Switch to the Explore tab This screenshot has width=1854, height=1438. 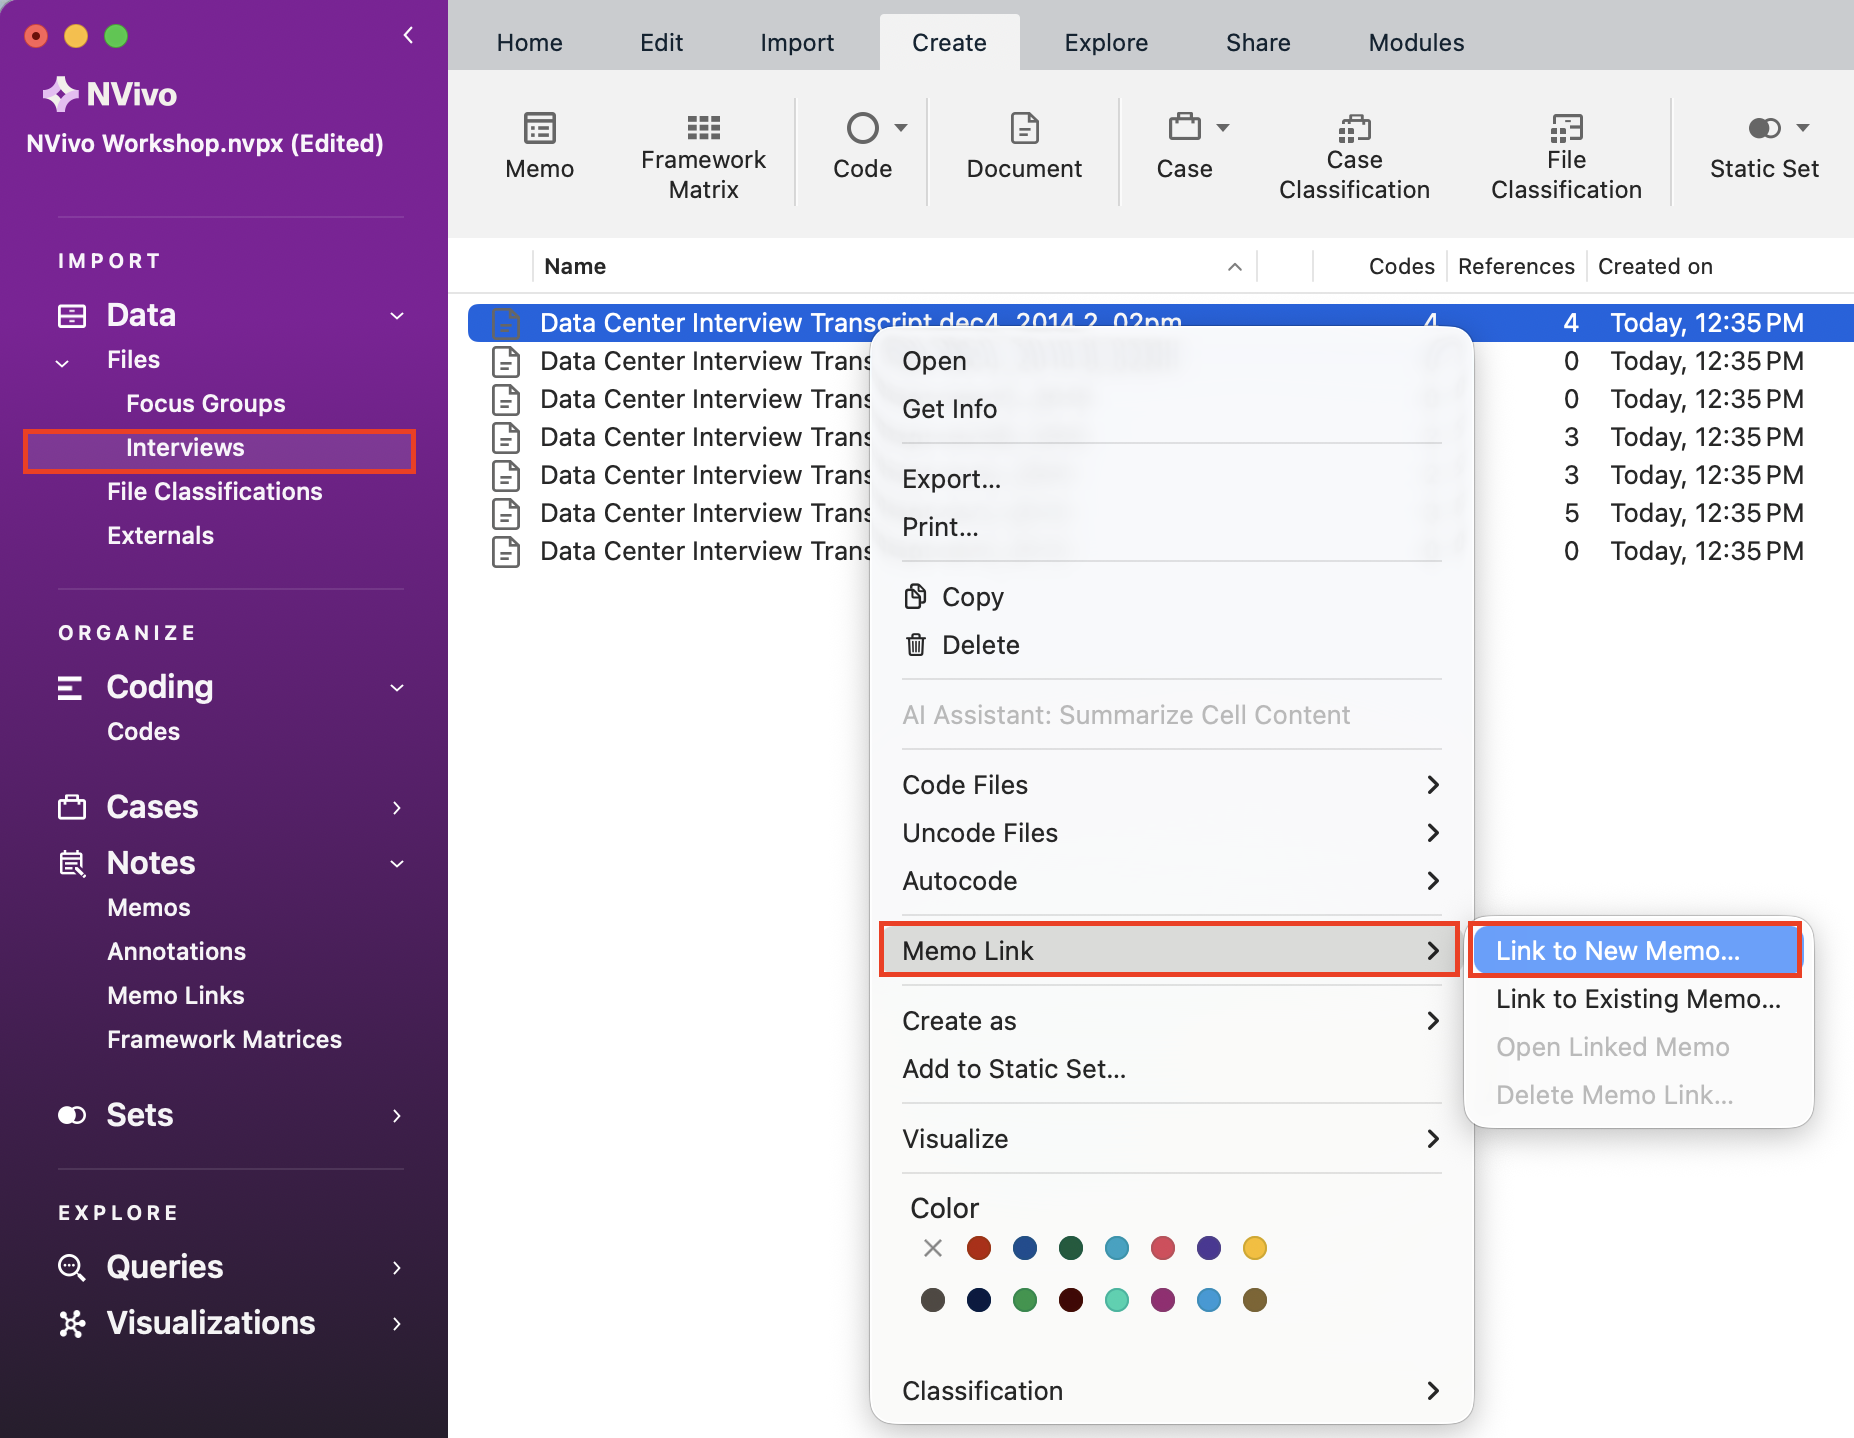coord(1106,43)
